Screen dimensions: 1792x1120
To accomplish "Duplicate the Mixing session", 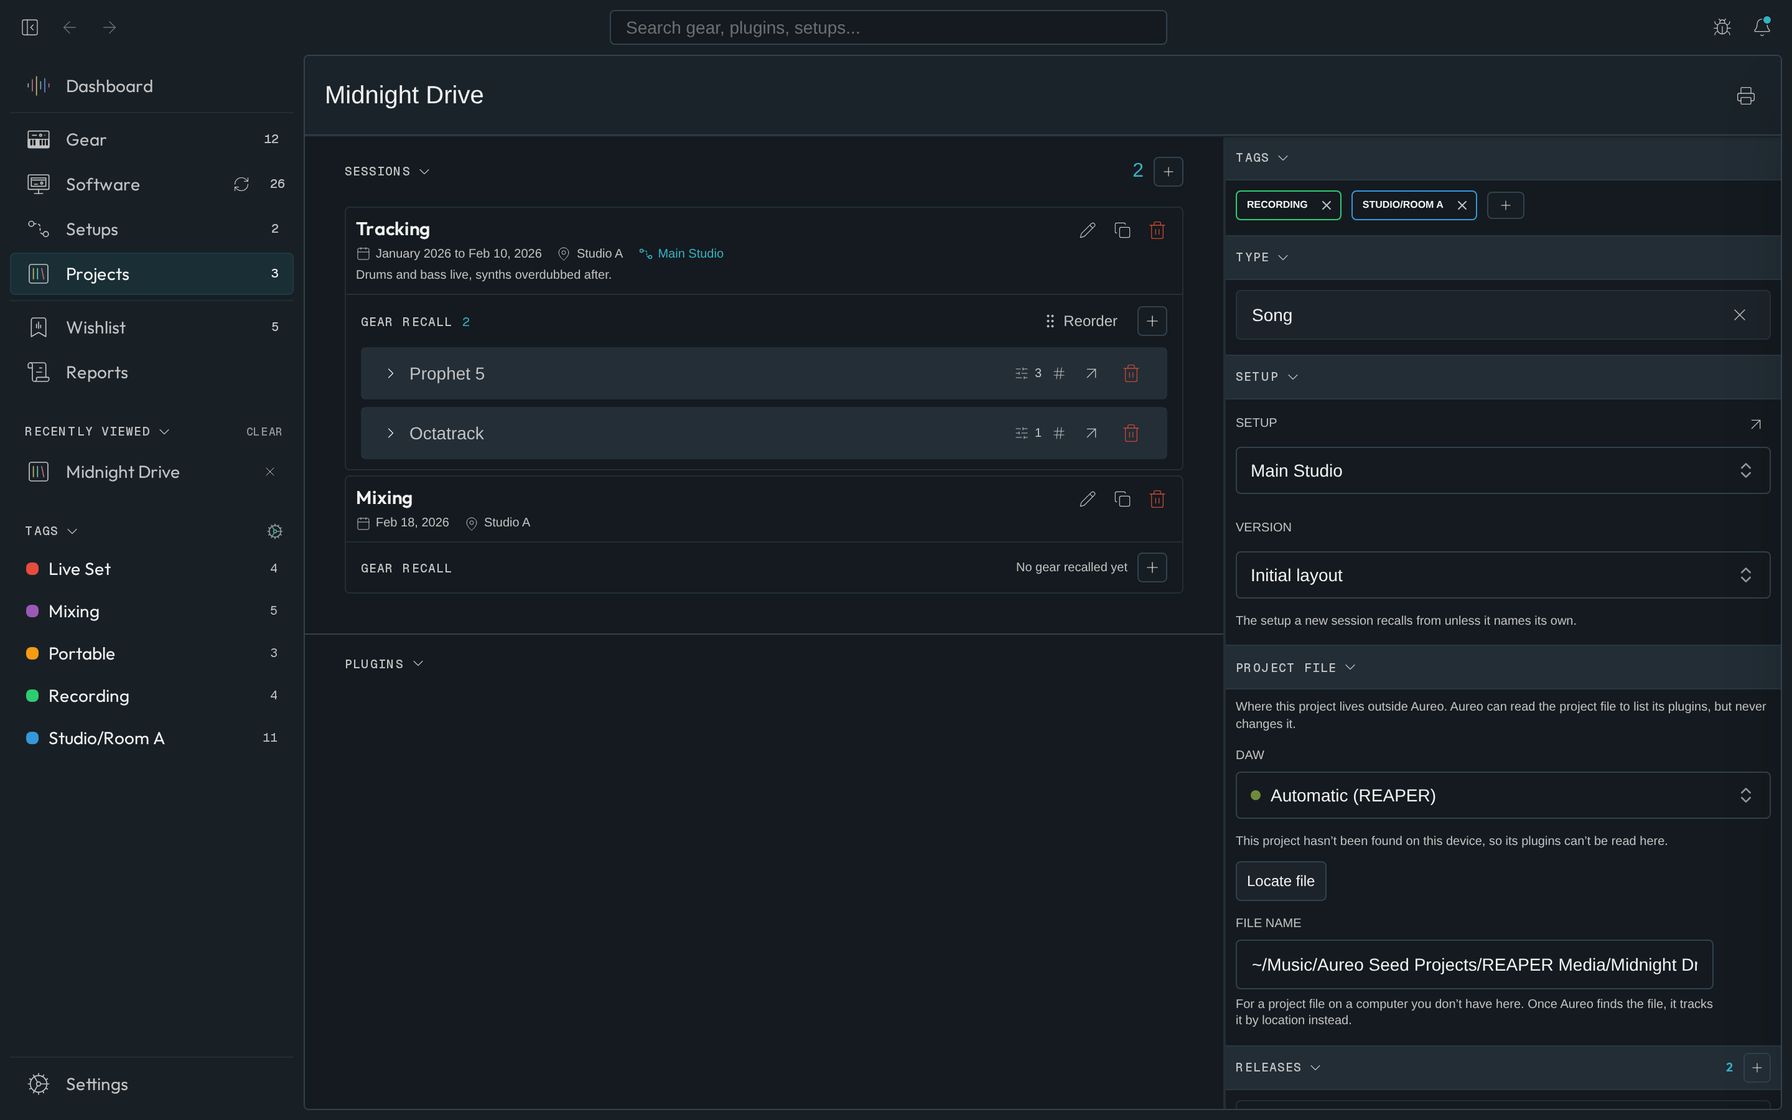I will pyautogui.click(x=1122, y=499).
